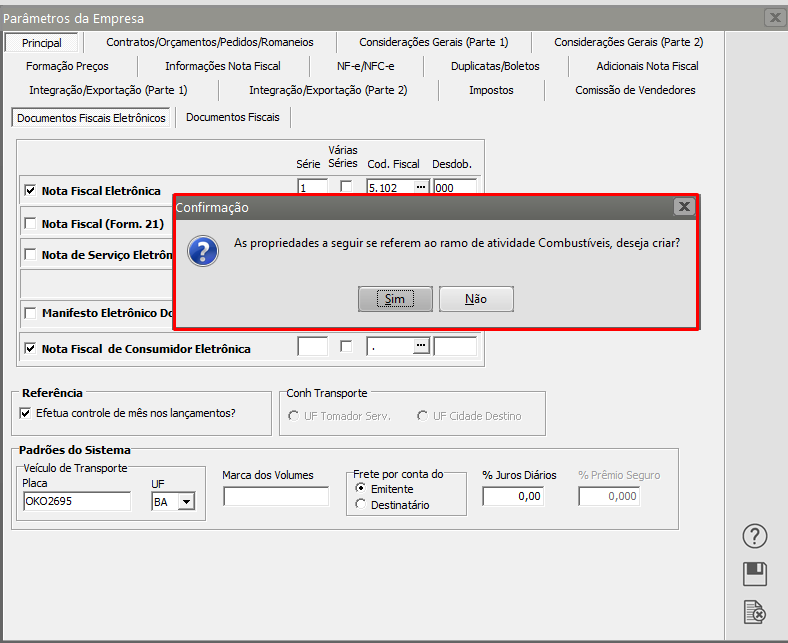Uncheck Nota Fiscal Eletrônica
Viewport: 788px width, 643px height.
(x=30, y=191)
